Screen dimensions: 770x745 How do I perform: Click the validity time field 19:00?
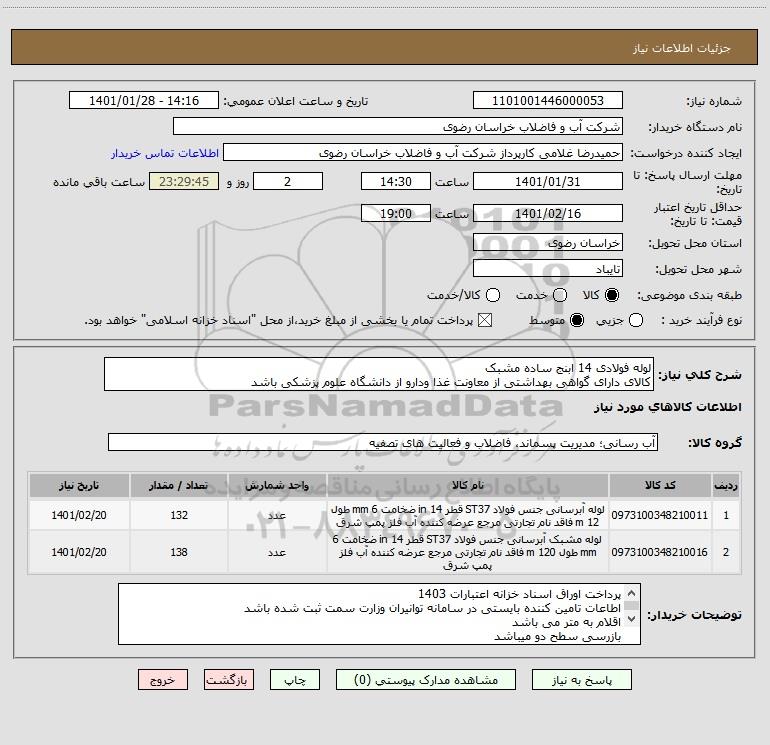pyautogui.click(x=396, y=213)
